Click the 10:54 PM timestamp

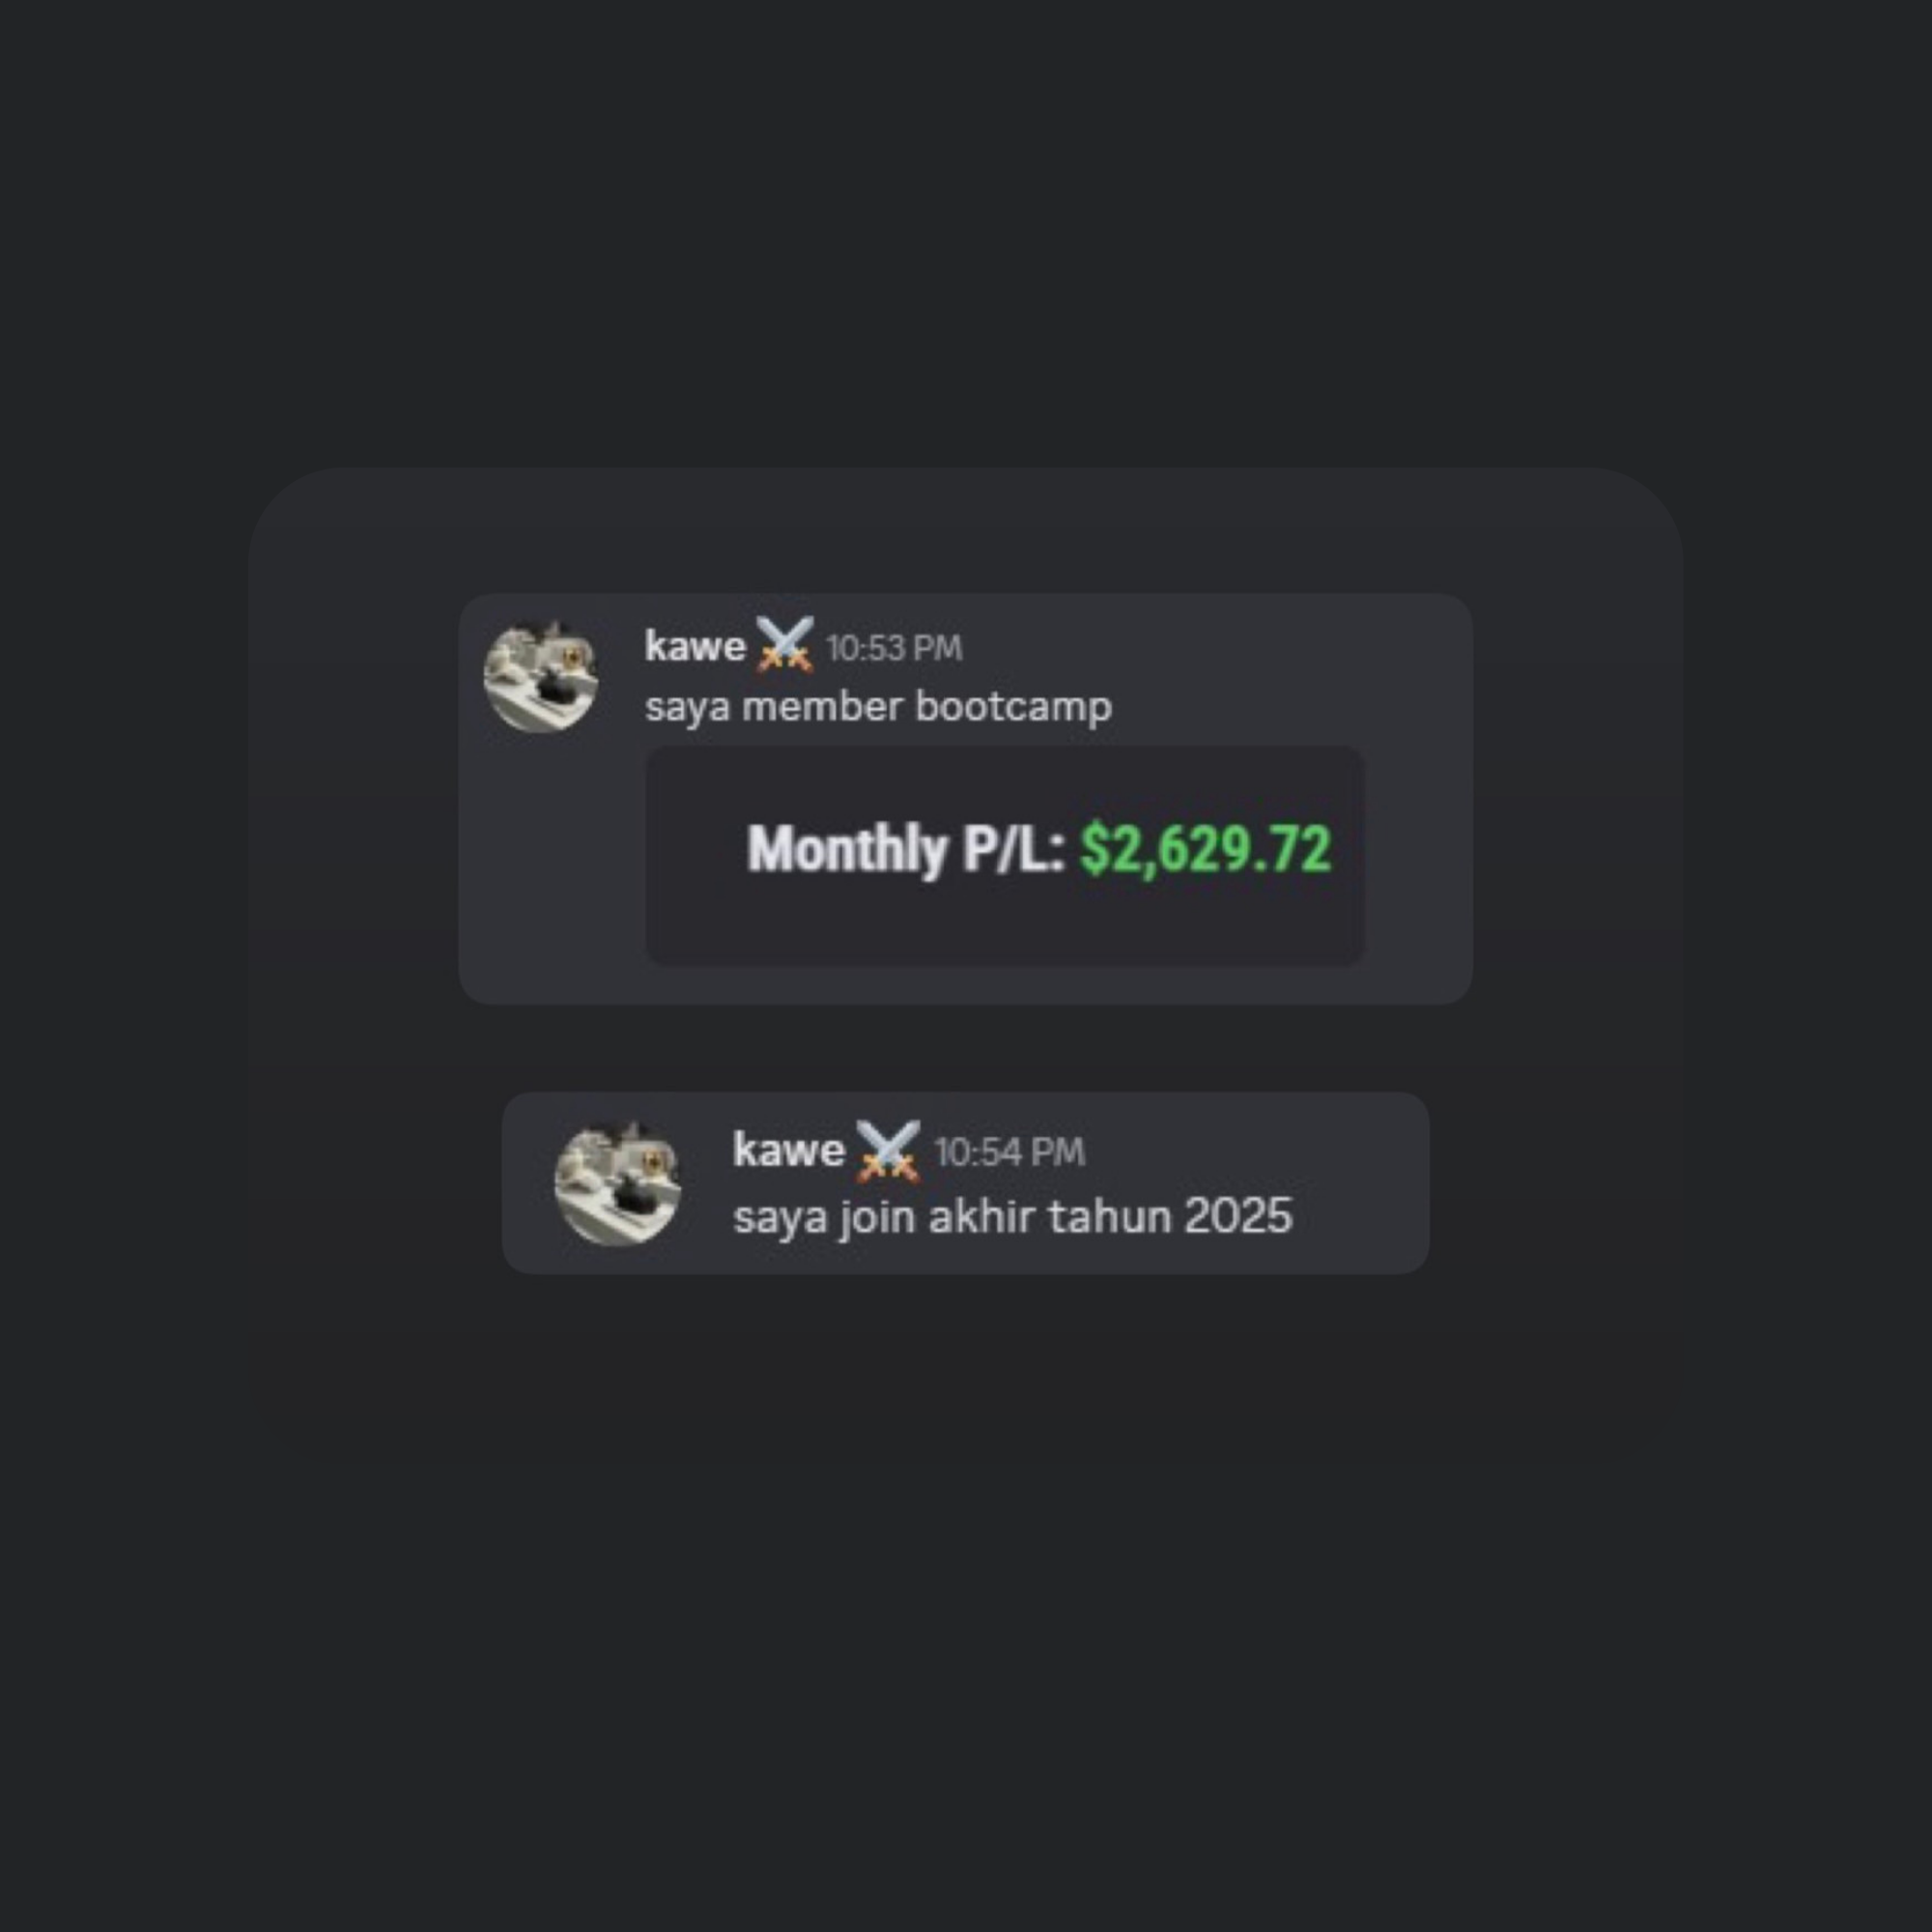point(1009,1153)
